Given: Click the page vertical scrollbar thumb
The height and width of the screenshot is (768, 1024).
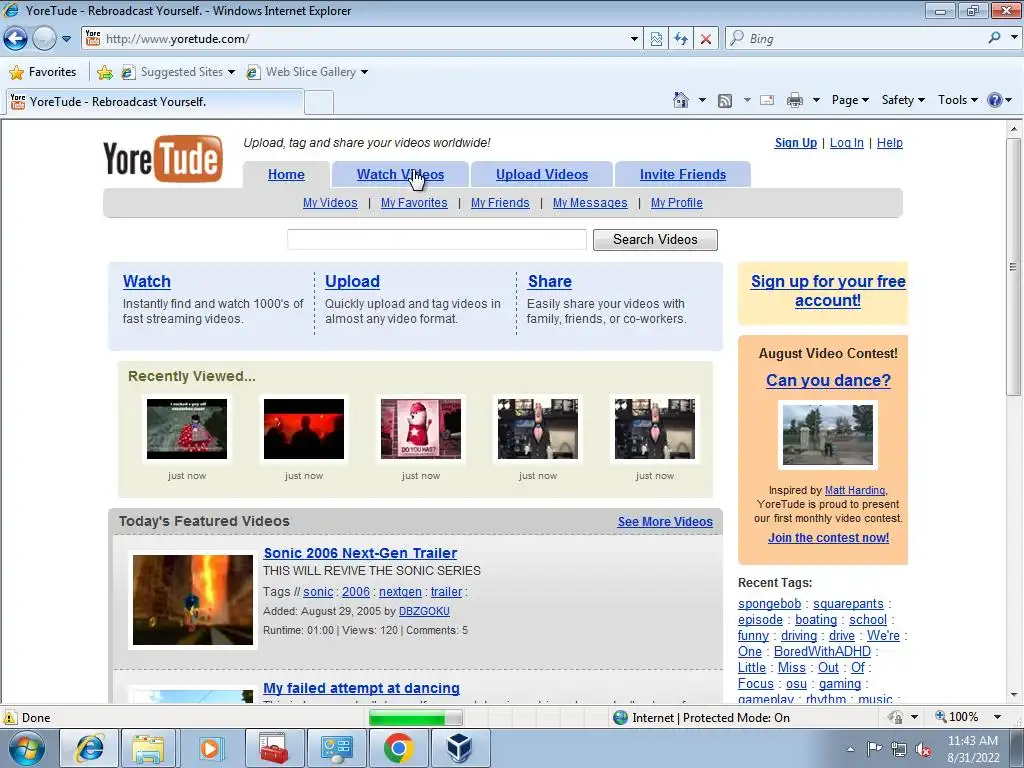Looking at the screenshot, I should [x=1013, y=266].
